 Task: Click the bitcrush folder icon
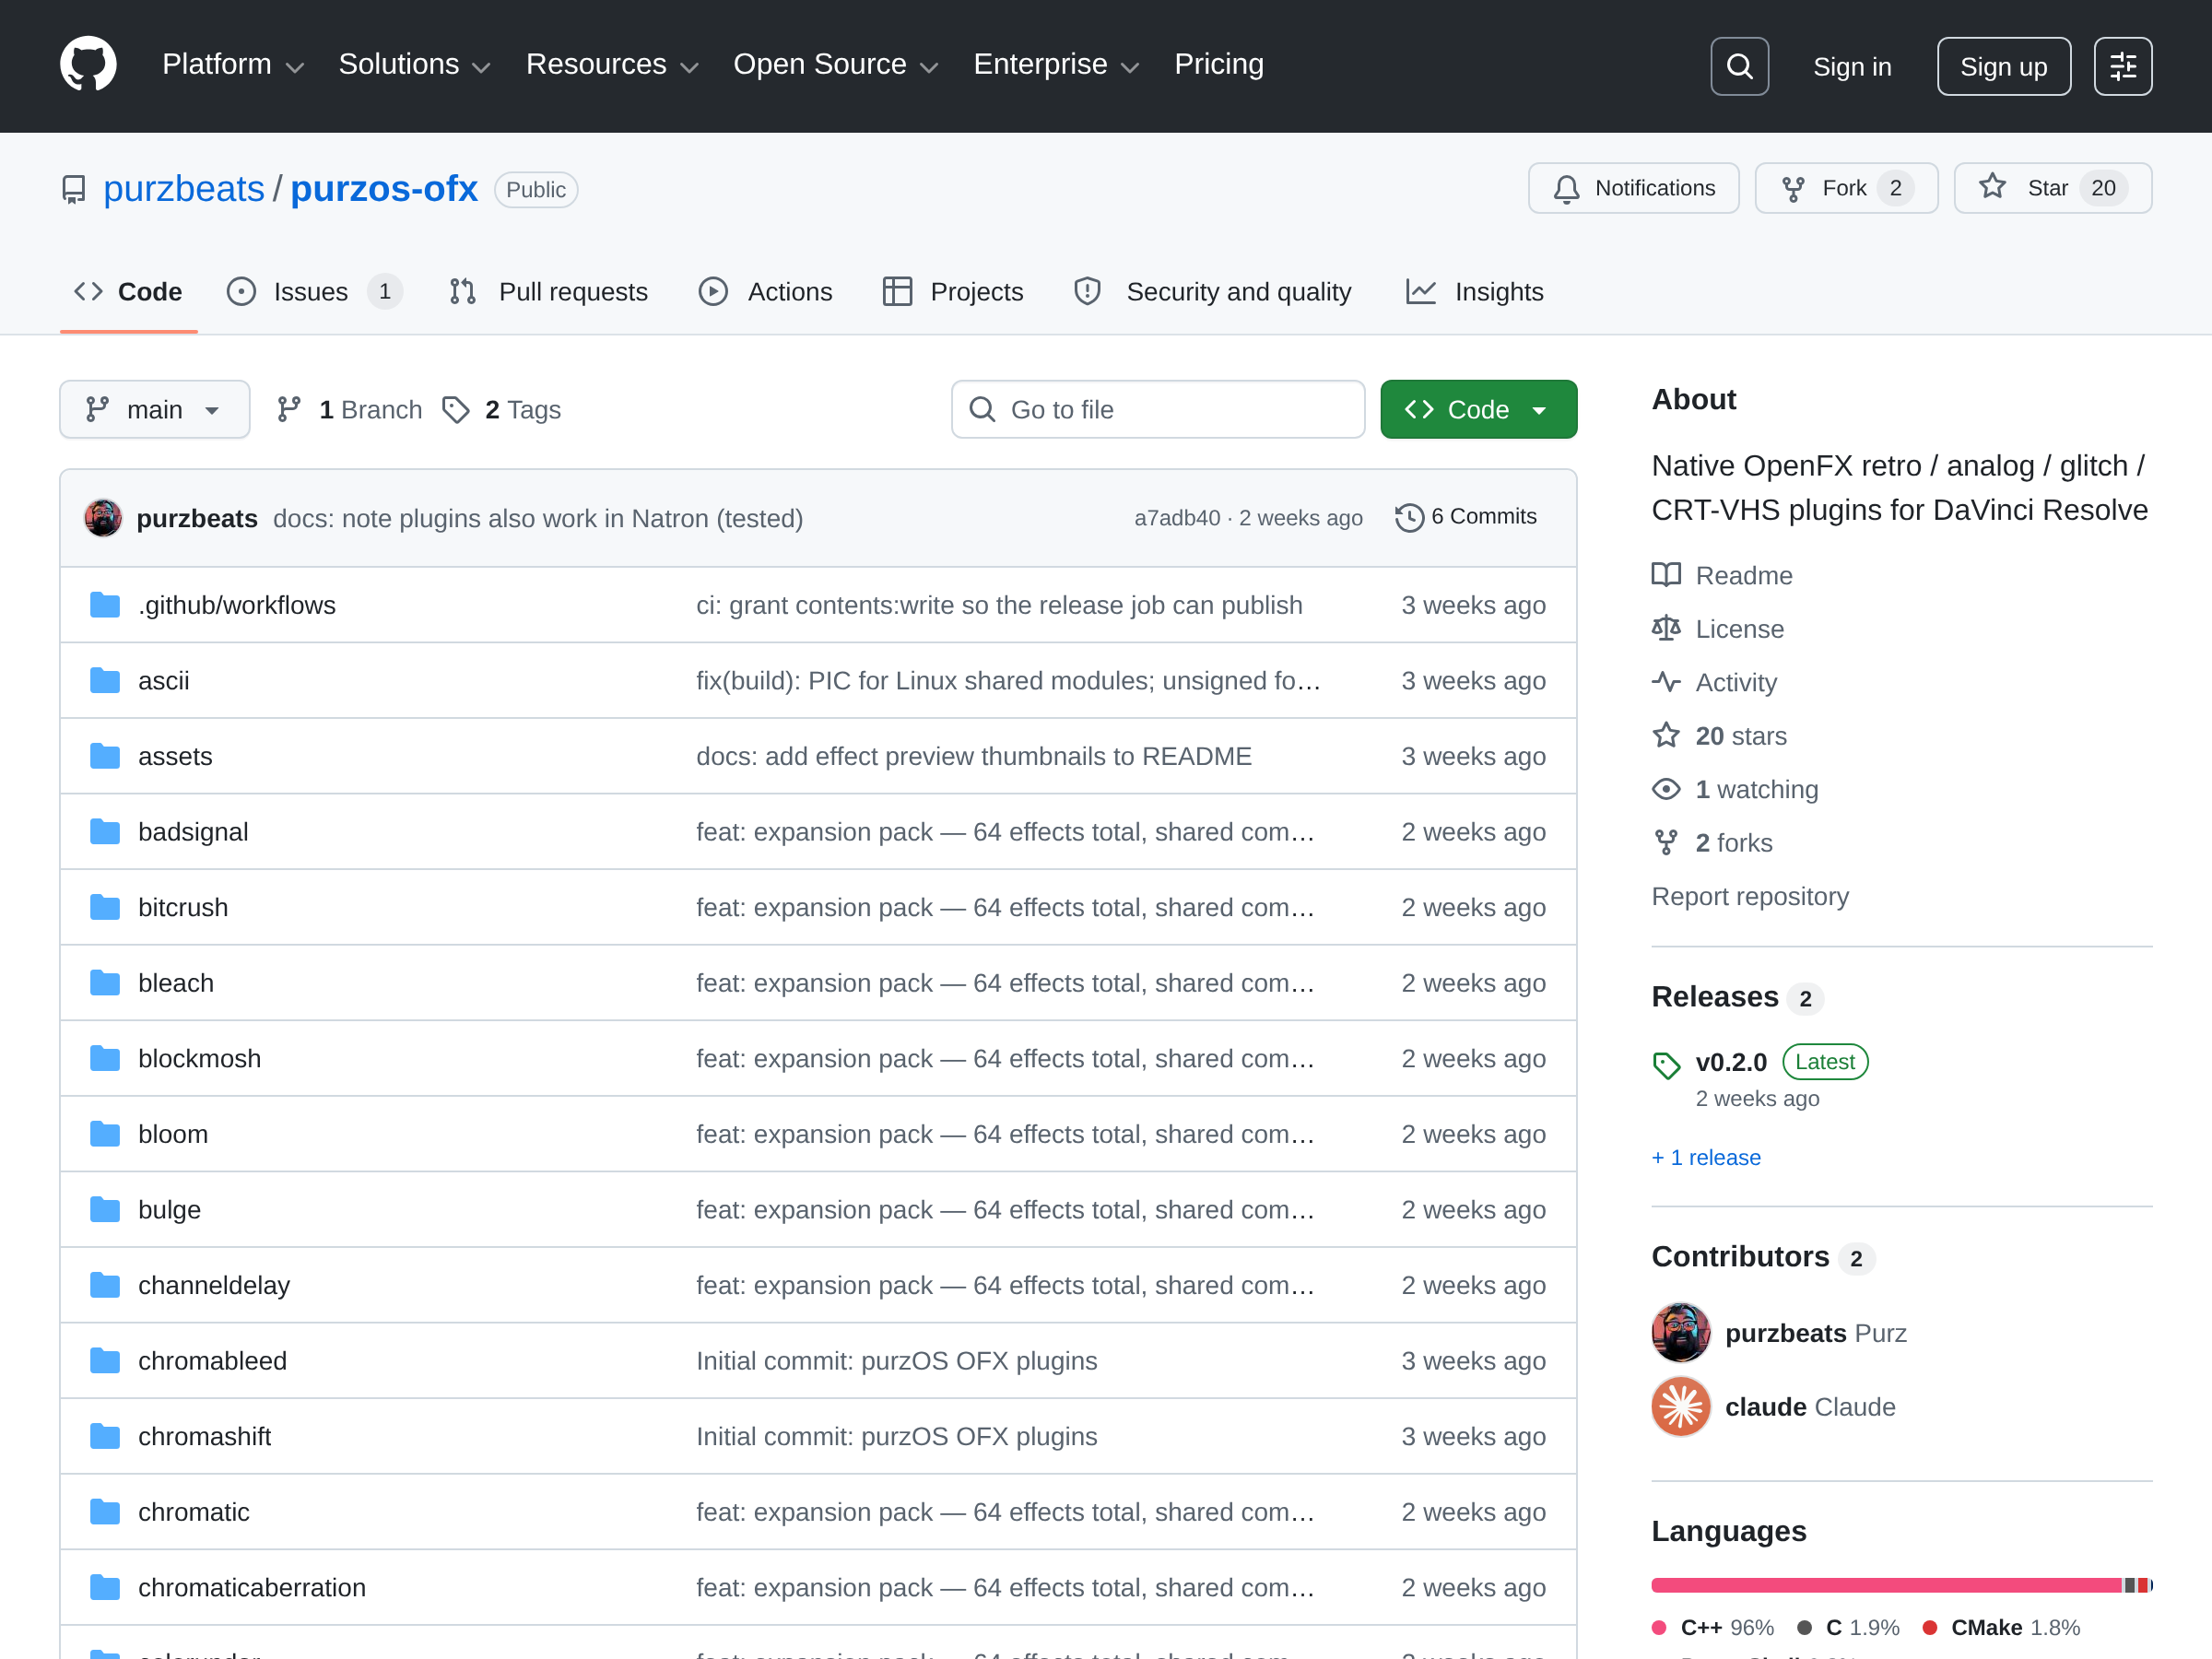tap(105, 907)
